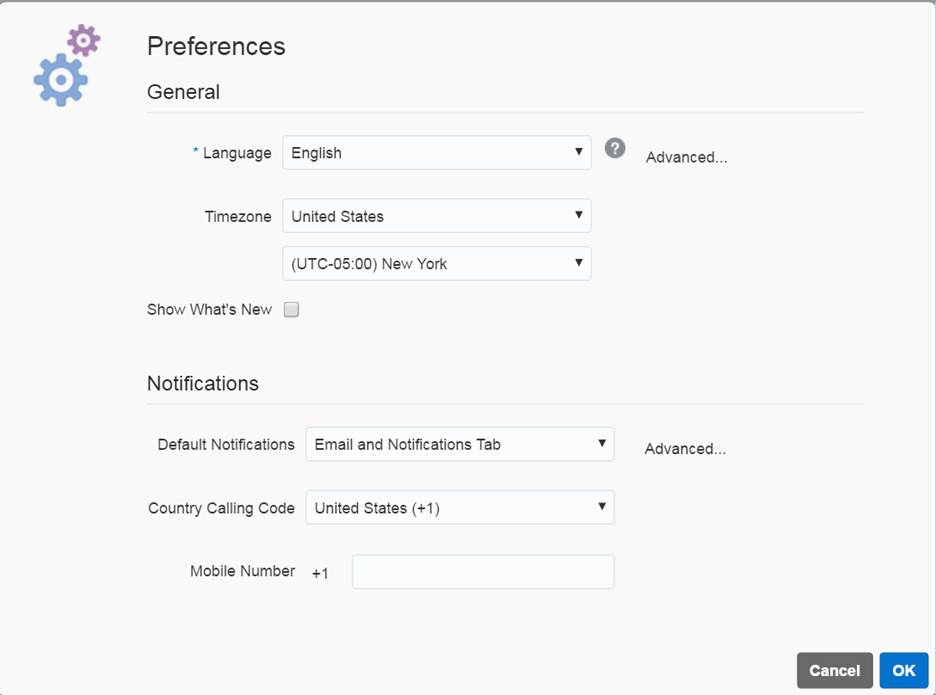Click the Notifications section heading

pyautogui.click(x=203, y=384)
